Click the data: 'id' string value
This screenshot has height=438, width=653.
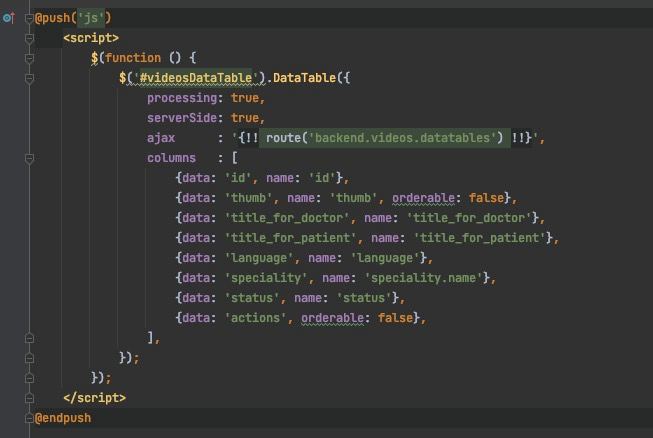238,178
